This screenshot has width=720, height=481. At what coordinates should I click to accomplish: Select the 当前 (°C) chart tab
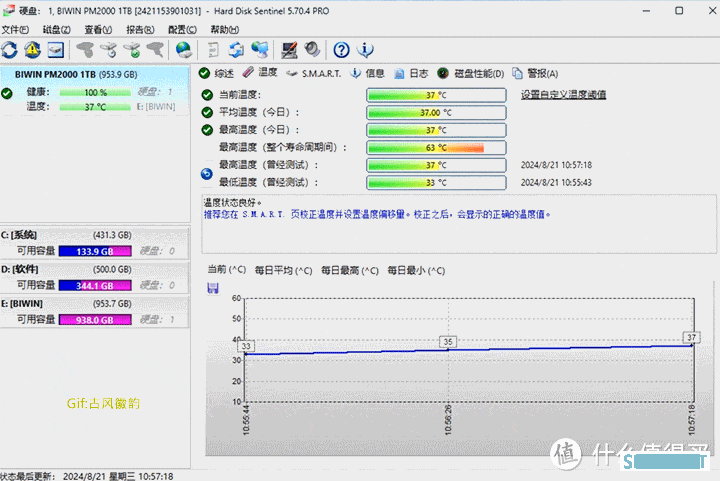[226, 270]
